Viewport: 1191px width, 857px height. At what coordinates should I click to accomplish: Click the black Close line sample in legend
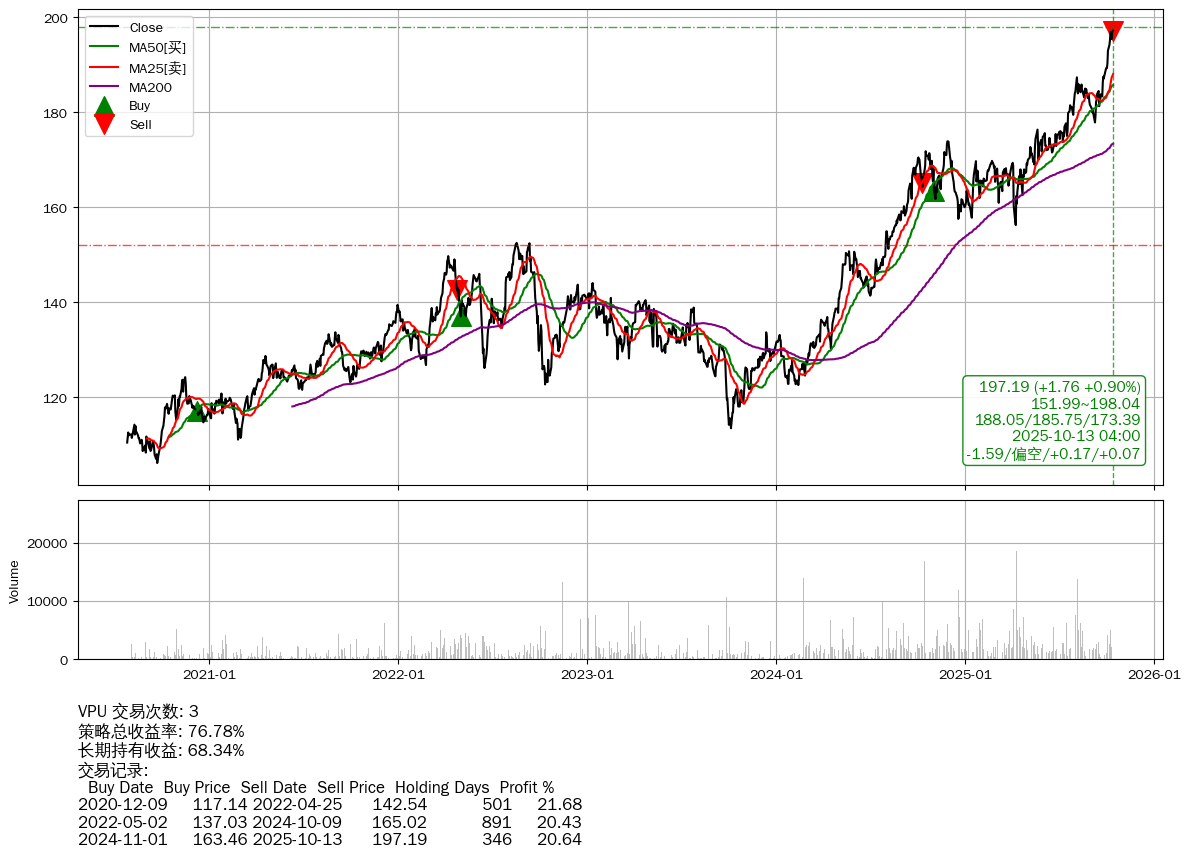pos(104,28)
